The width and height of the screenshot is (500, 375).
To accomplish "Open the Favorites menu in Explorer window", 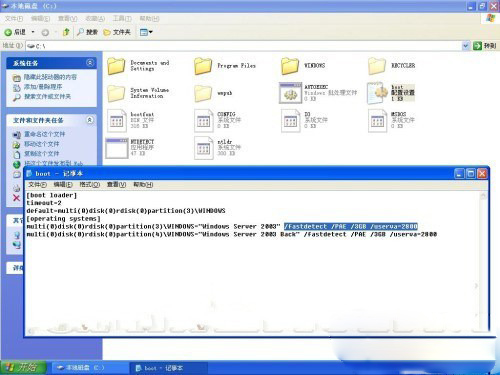I will point(95,18).
